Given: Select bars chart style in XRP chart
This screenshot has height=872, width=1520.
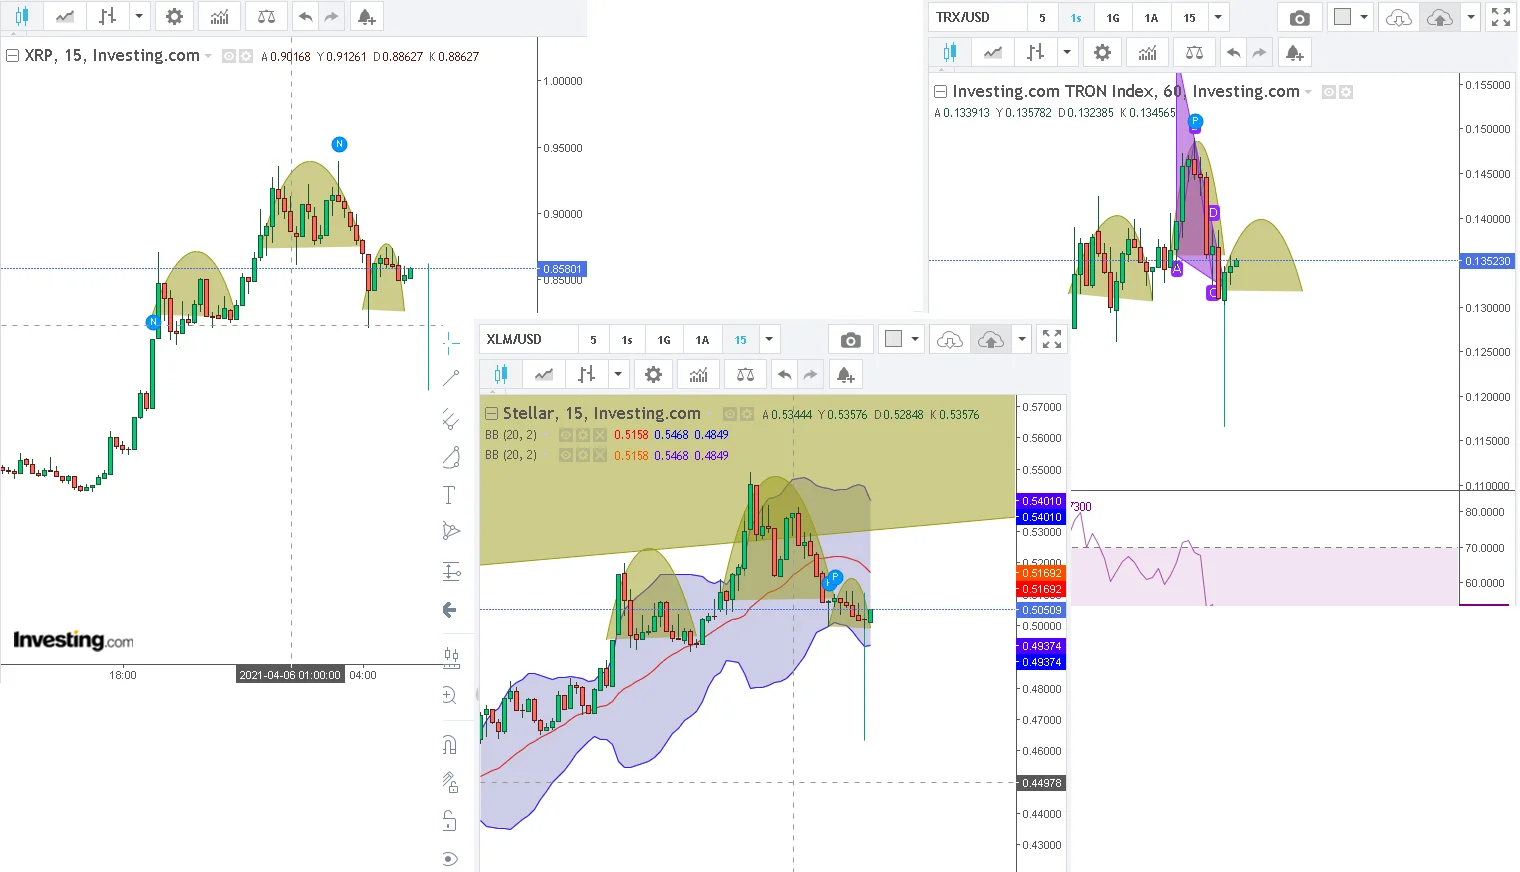Looking at the screenshot, I should pyautogui.click(x=108, y=17).
